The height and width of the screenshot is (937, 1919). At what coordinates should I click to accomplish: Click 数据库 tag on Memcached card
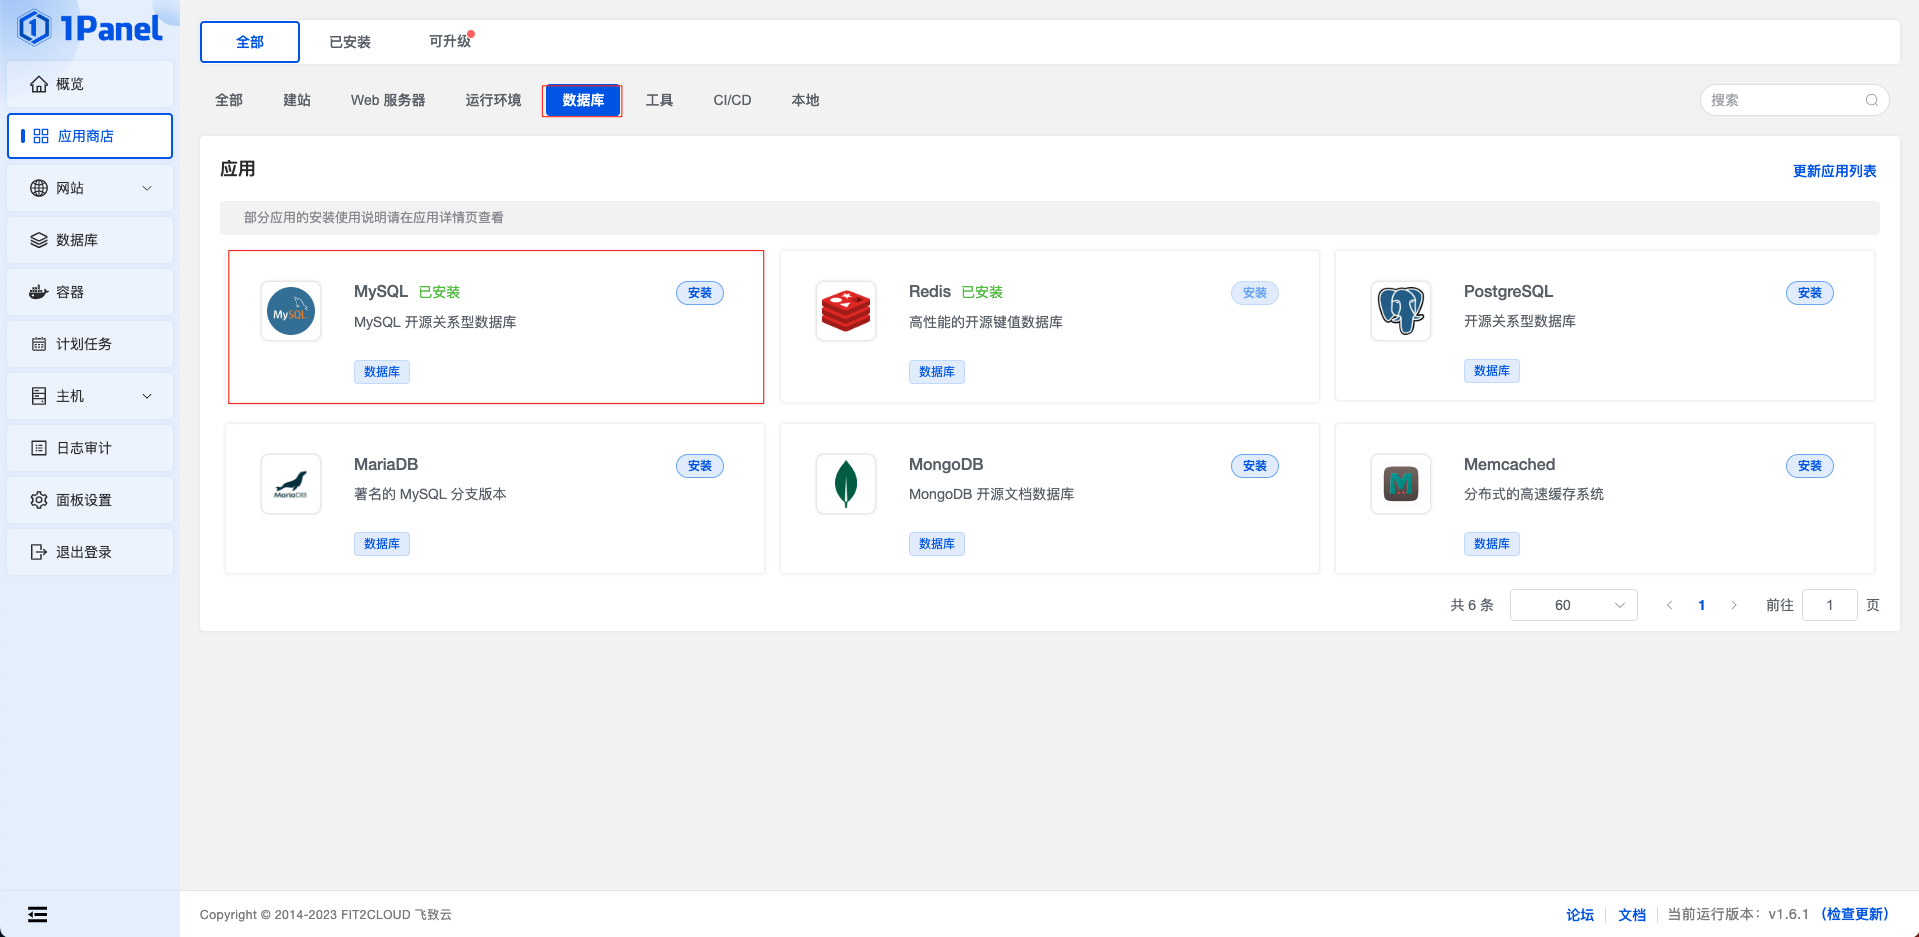[x=1492, y=544]
